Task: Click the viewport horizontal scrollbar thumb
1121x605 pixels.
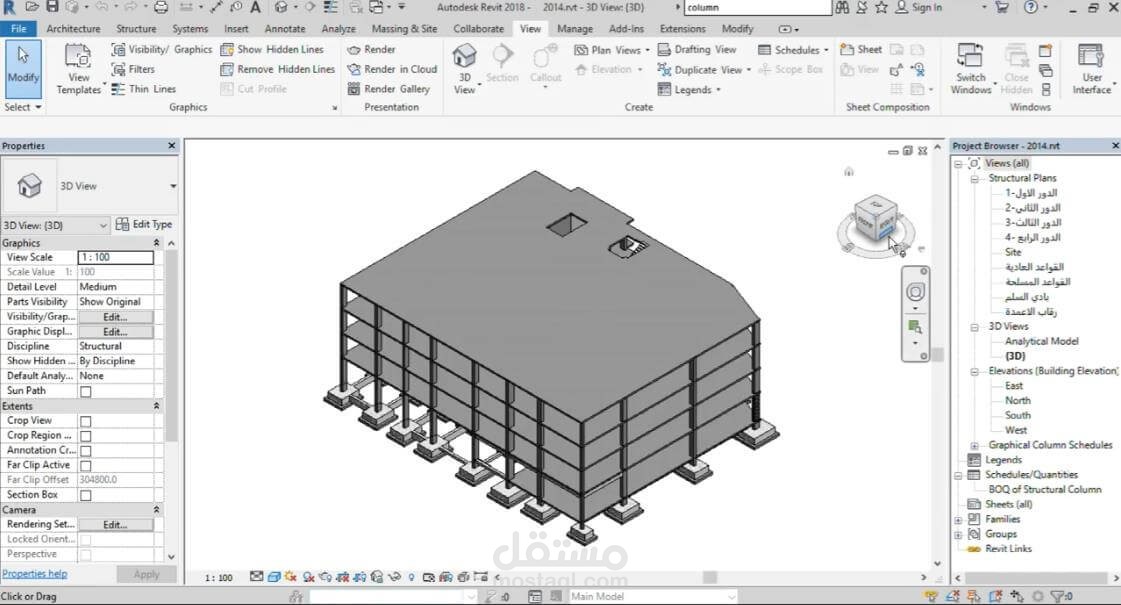Action: pos(709,576)
